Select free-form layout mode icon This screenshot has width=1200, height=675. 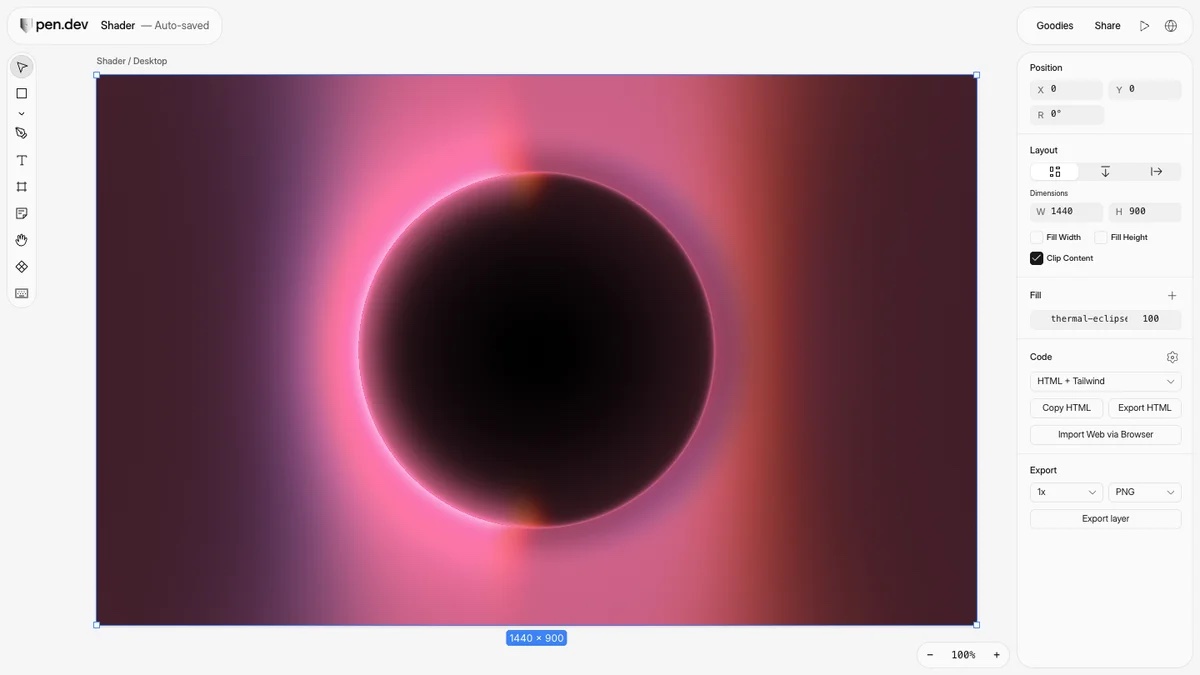pos(1055,172)
